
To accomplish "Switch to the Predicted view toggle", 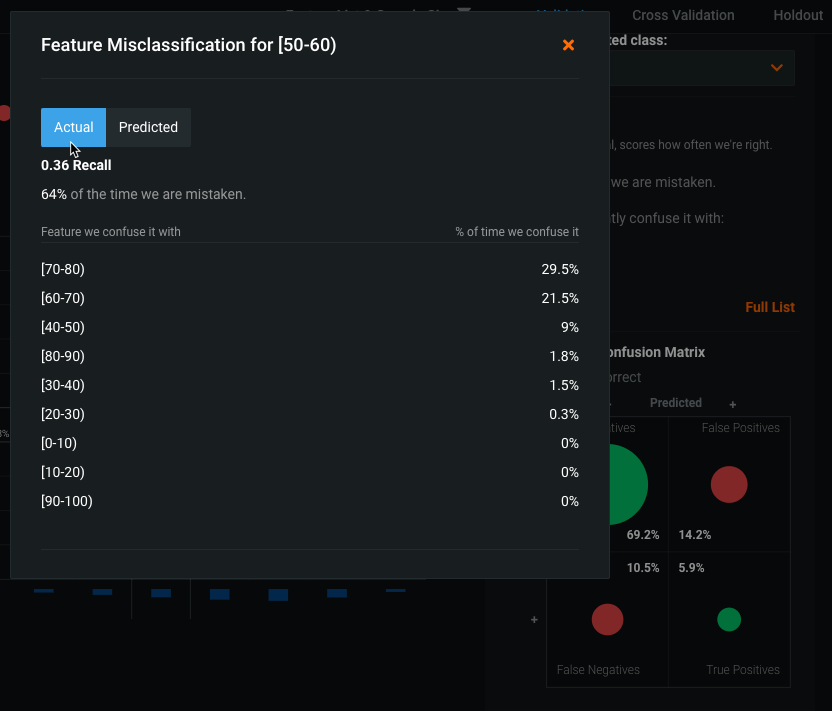I will [148, 127].
